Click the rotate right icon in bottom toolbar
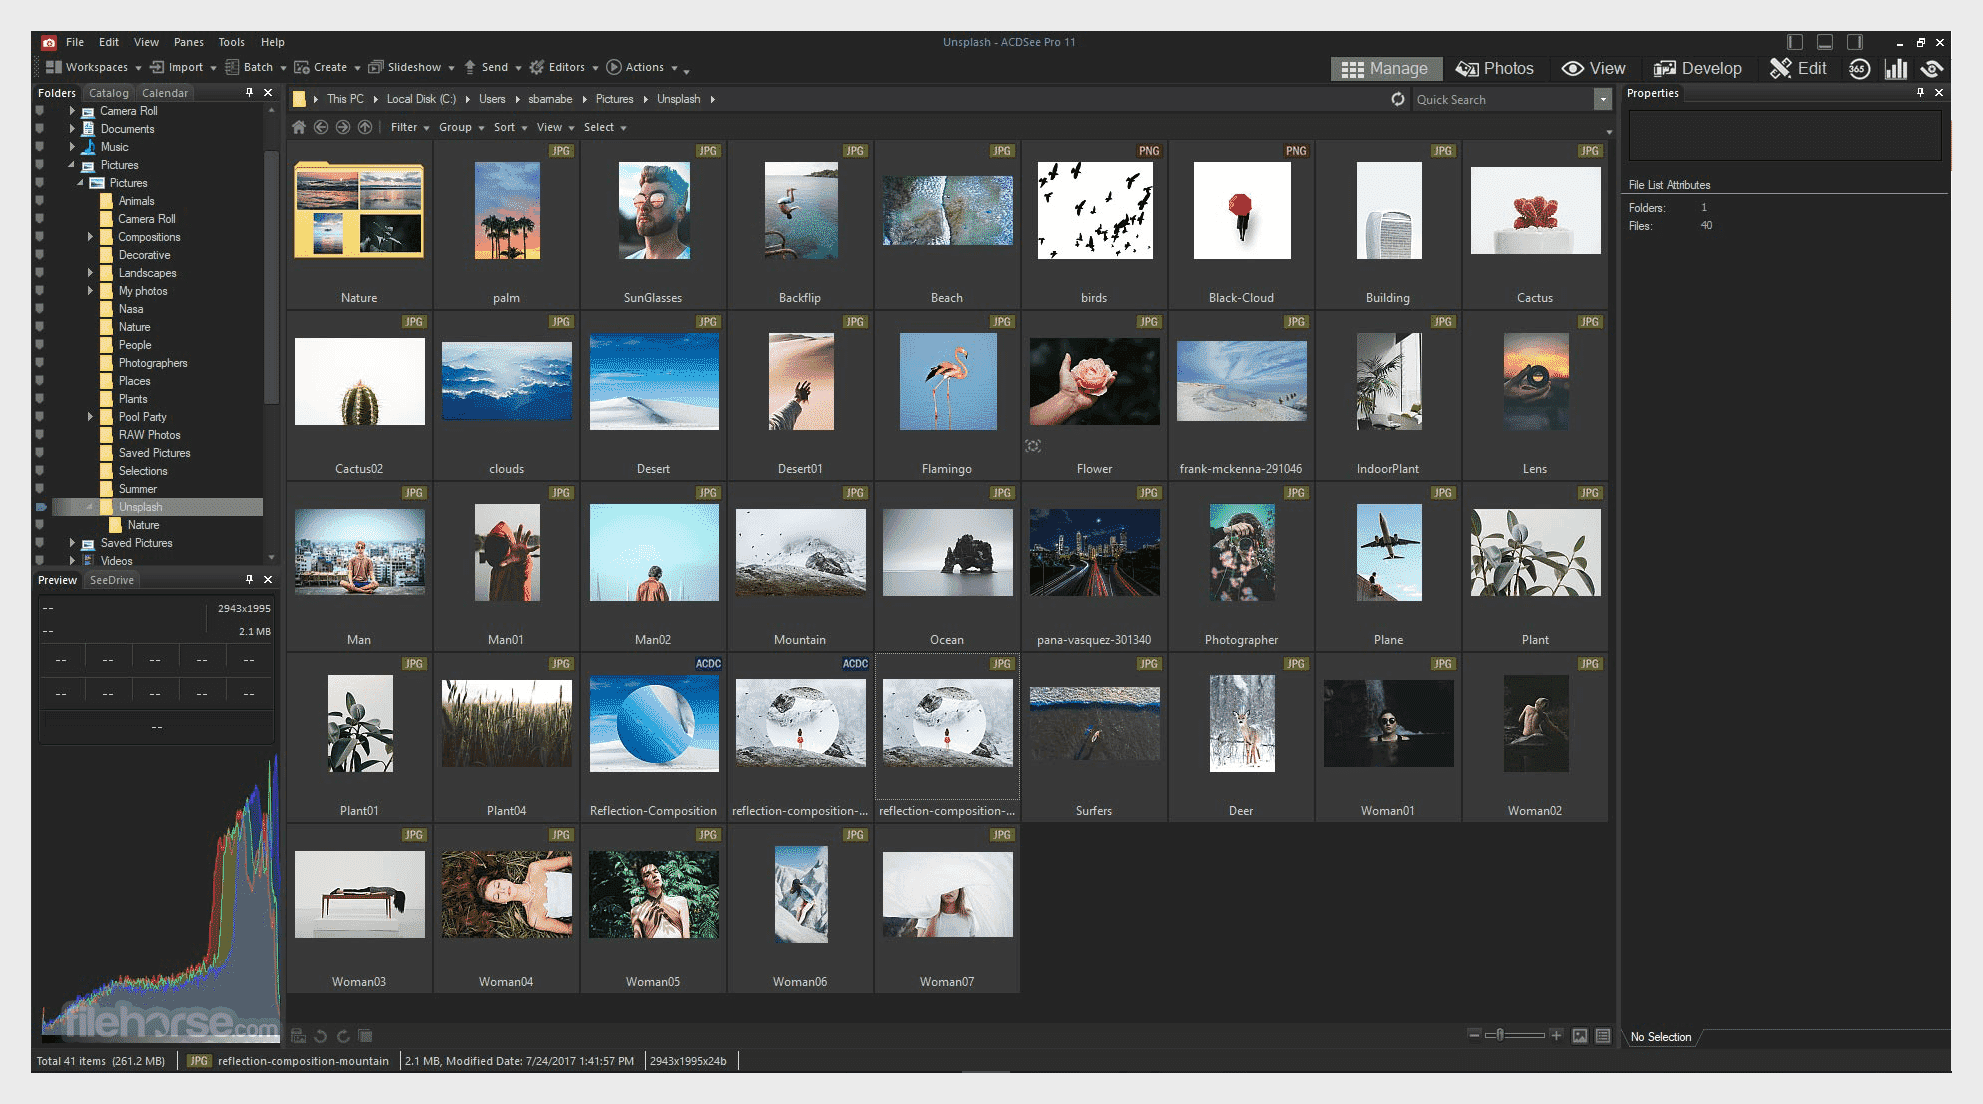The image size is (1983, 1104). (x=343, y=1036)
